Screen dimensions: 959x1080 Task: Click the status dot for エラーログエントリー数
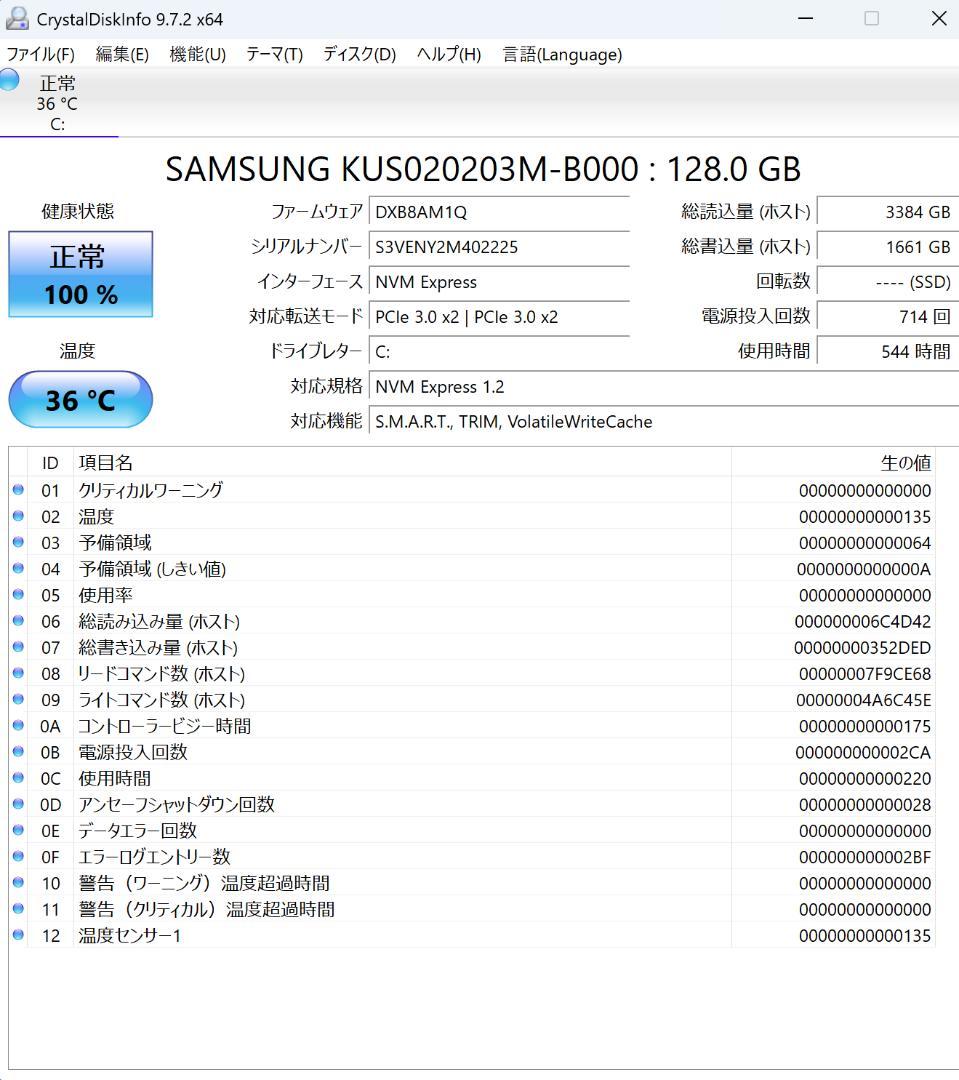(19, 856)
